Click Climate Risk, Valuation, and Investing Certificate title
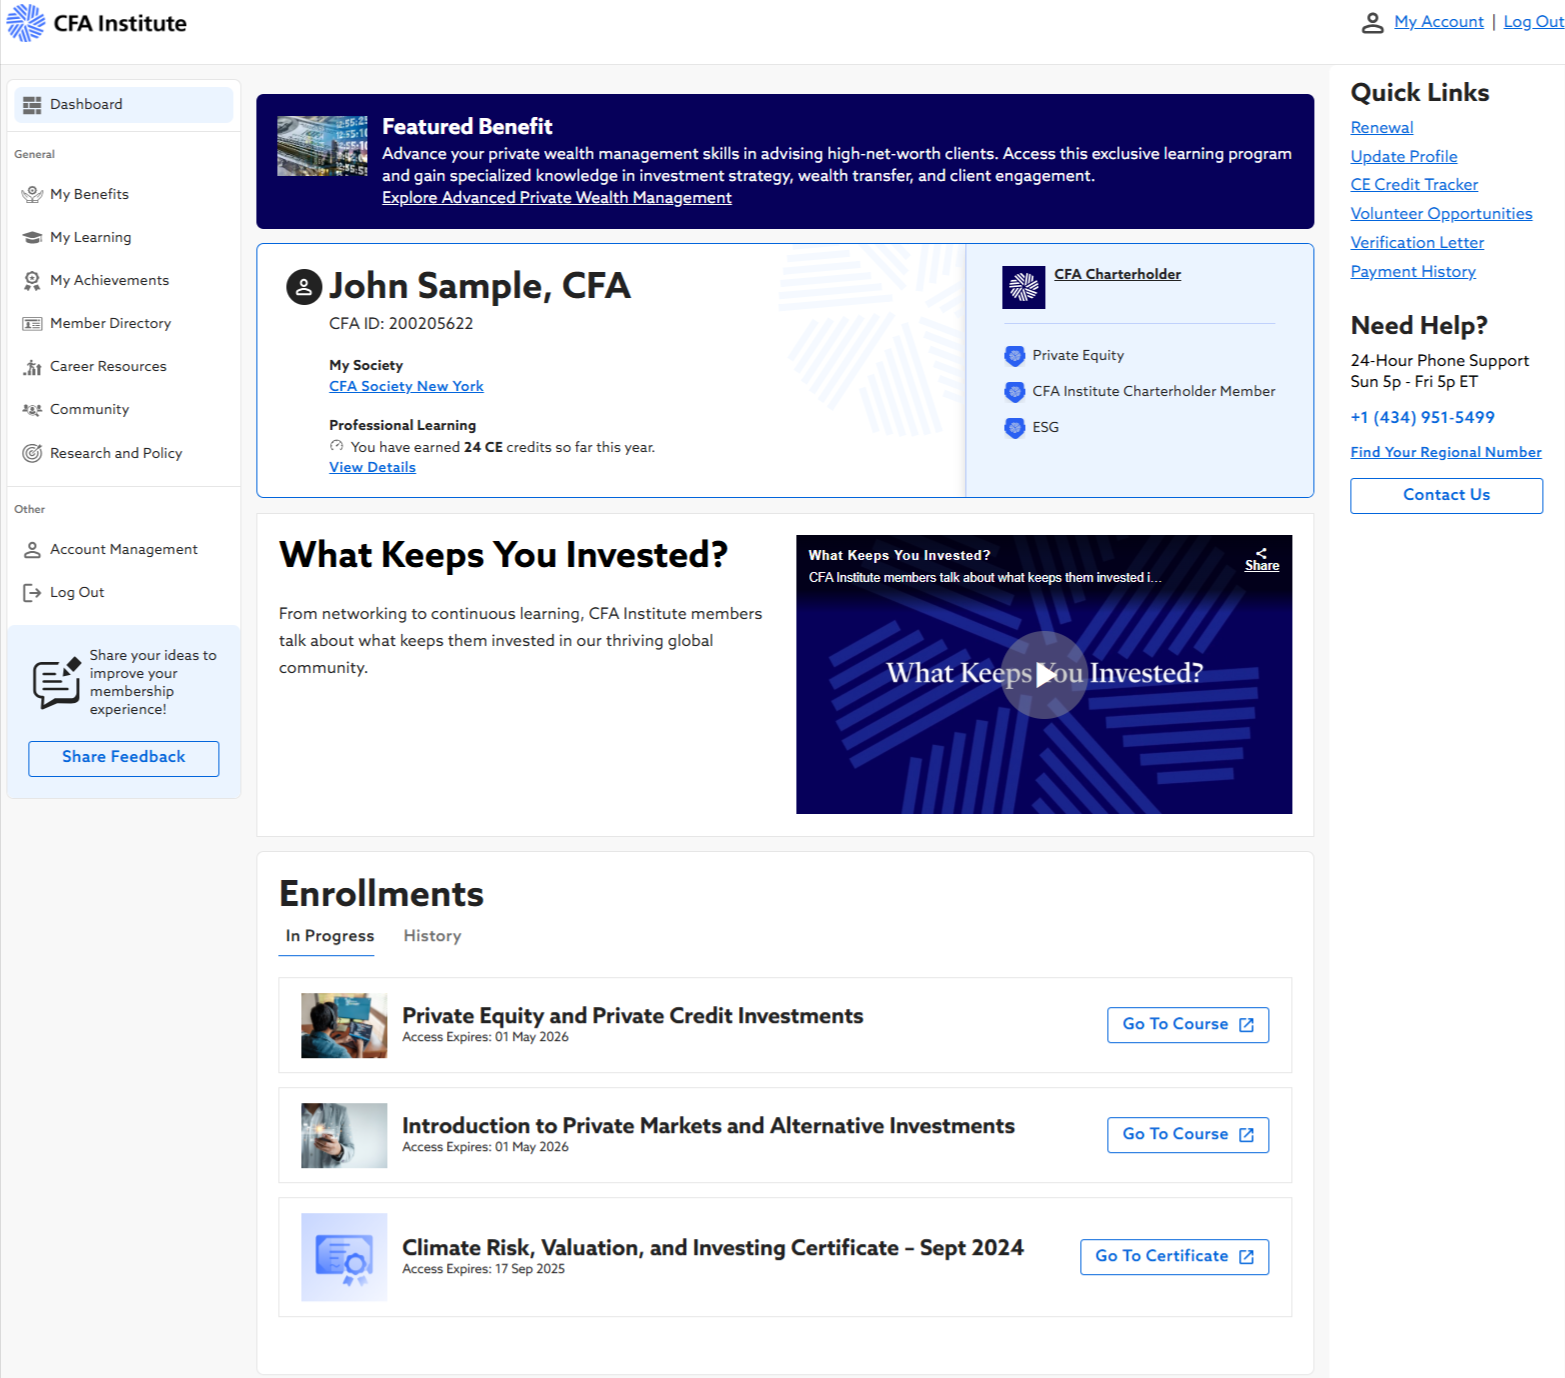The width and height of the screenshot is (1565, 1378). coord(713,1248)
